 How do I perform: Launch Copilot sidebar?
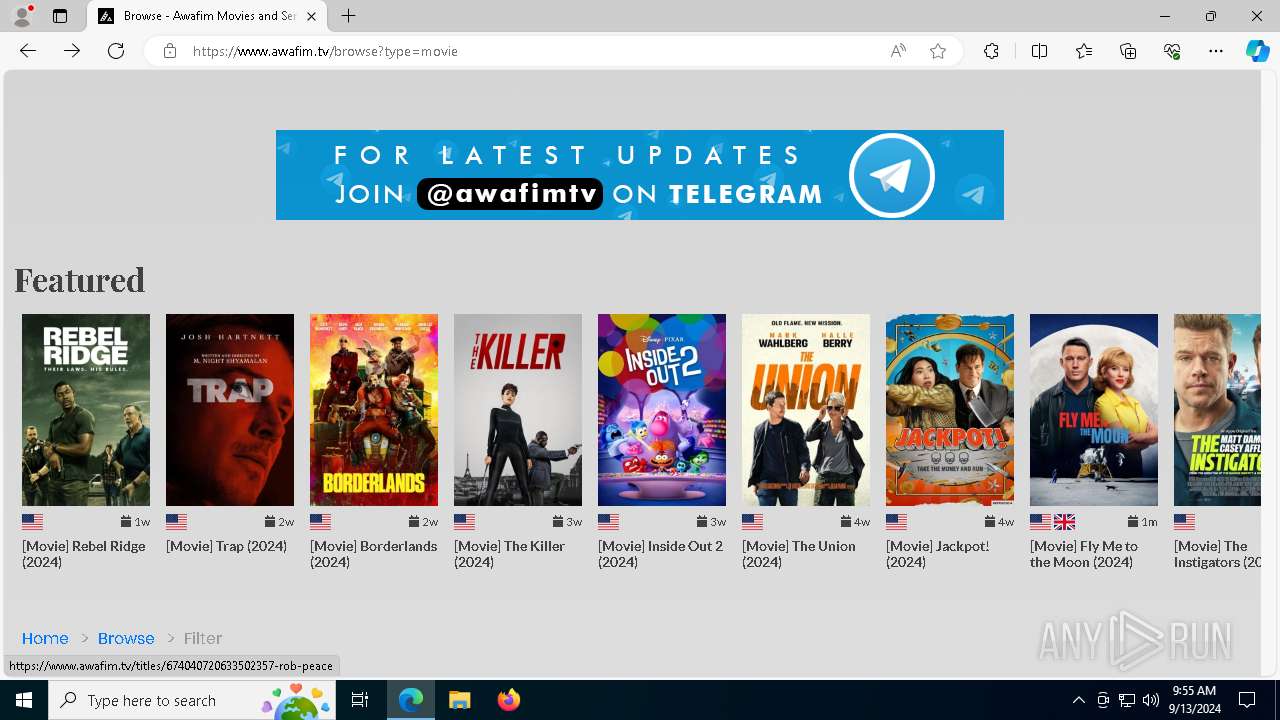[x=1257, y=51]
